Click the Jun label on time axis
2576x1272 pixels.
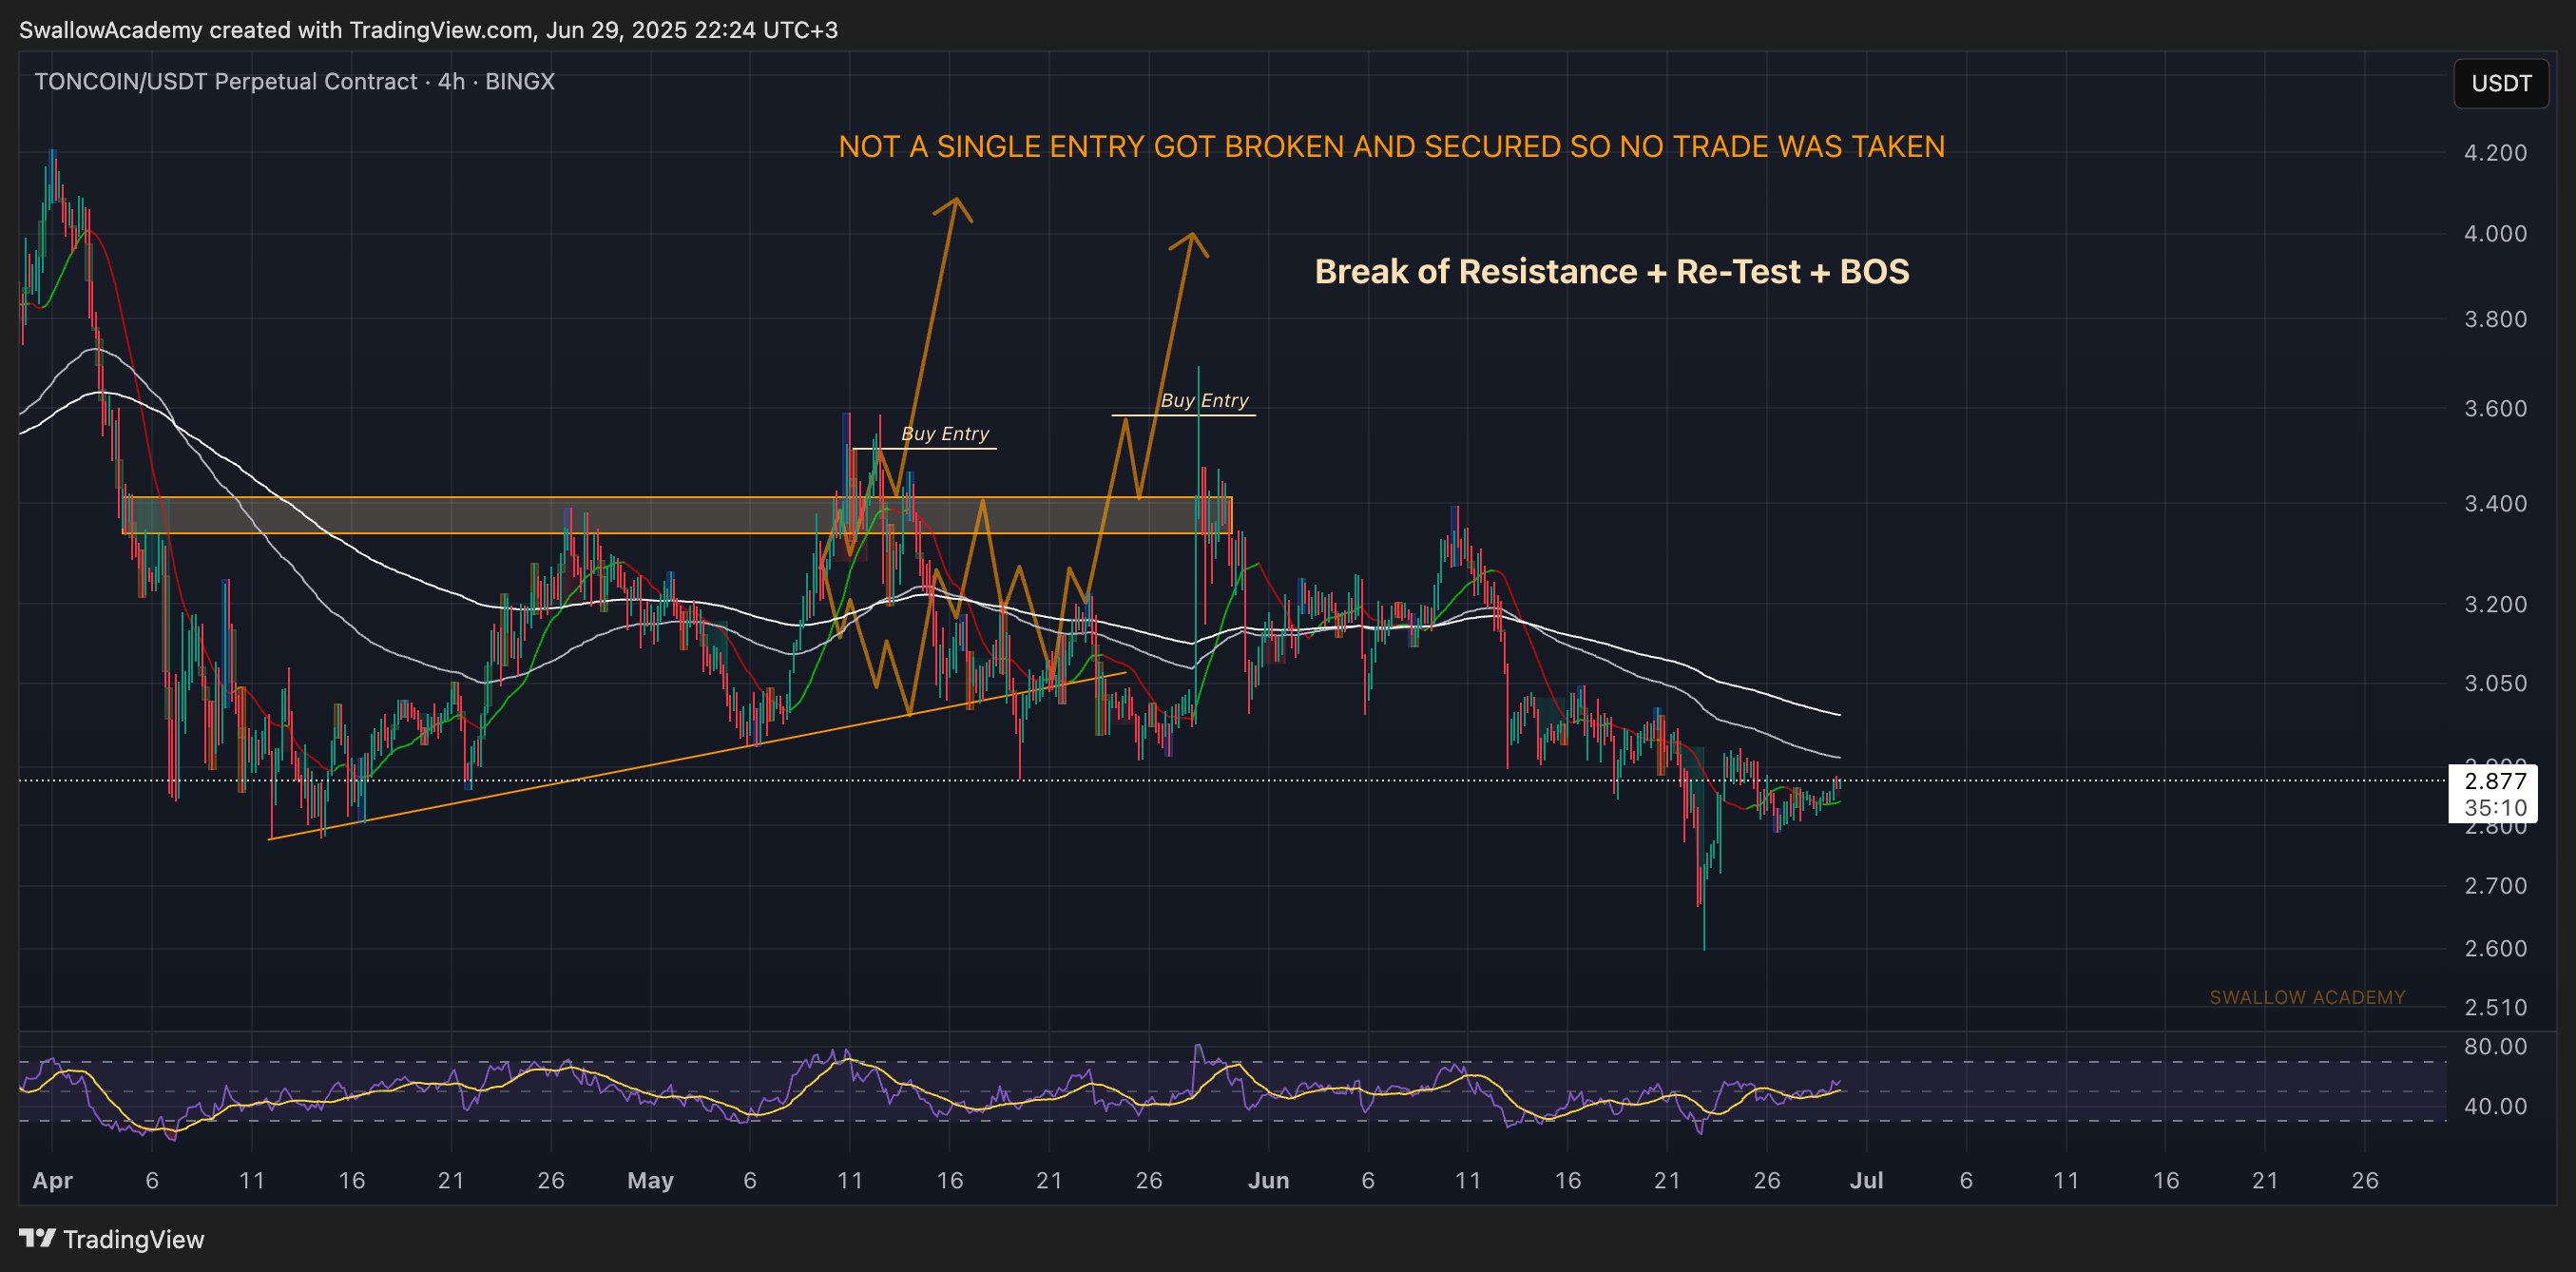click(x=1268, y=1180)
